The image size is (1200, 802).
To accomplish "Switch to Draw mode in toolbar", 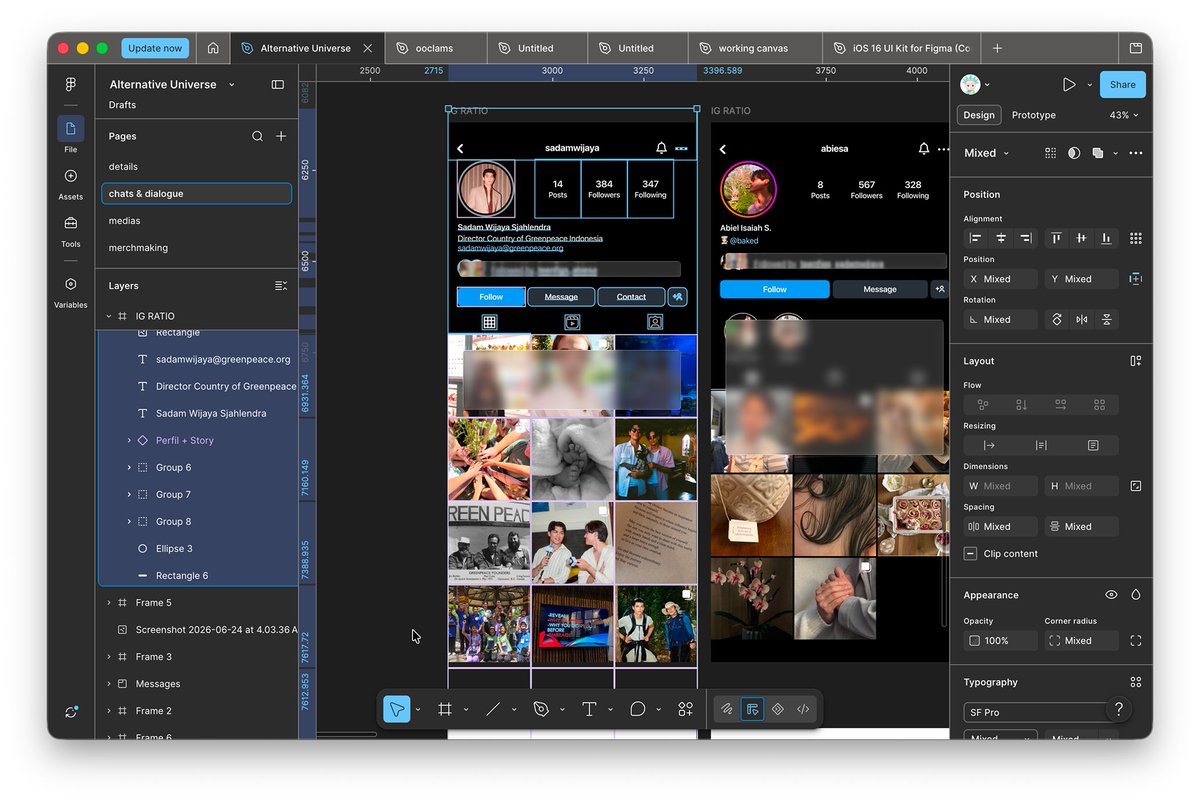I will [728, 709].
